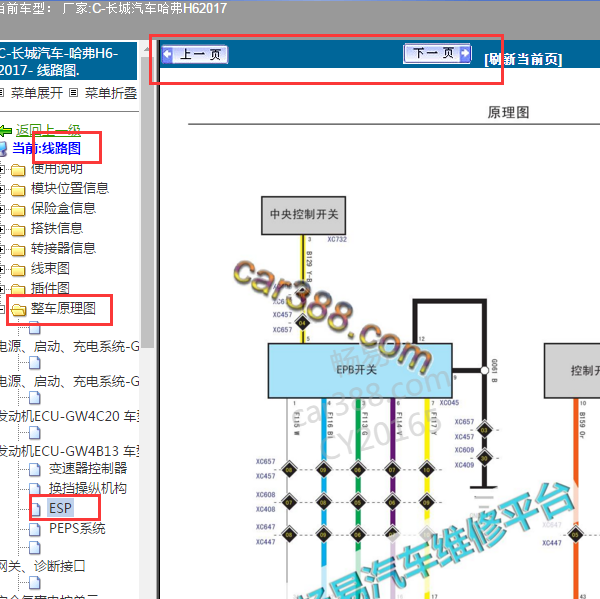Viewport: 600px width, 599px height.
Task: Open the 保险盒信息 folder icon
Action: click(18, 209)
